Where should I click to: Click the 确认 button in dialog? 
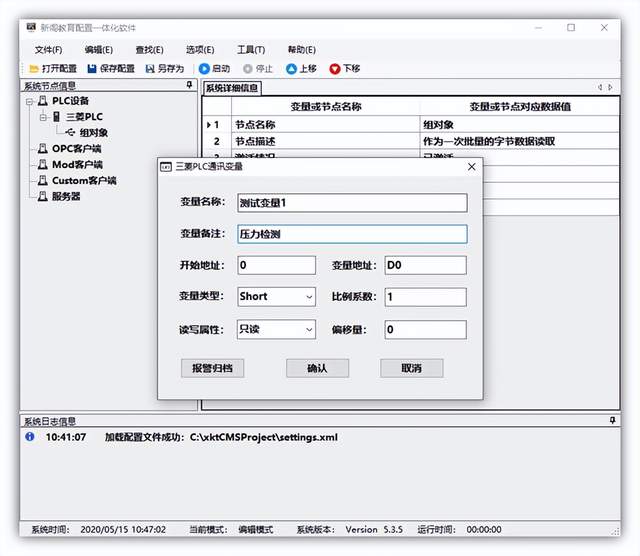pos(317,368)
